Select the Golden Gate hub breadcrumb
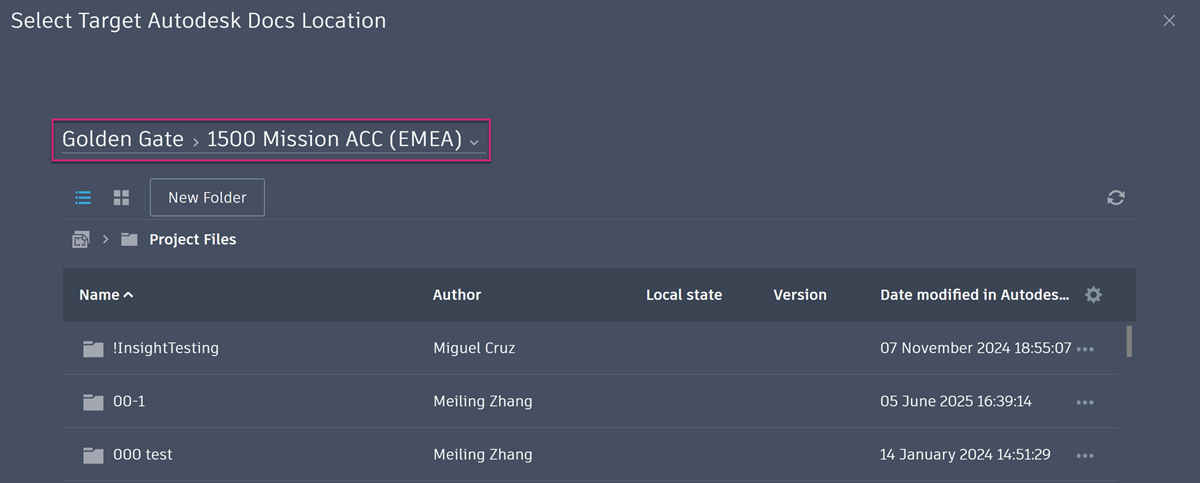 [123, 140]
